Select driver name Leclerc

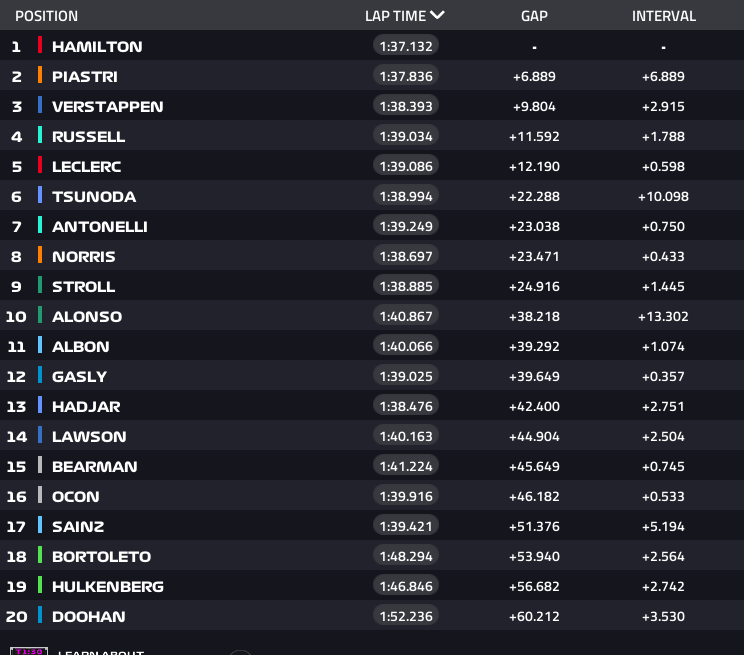86,166
